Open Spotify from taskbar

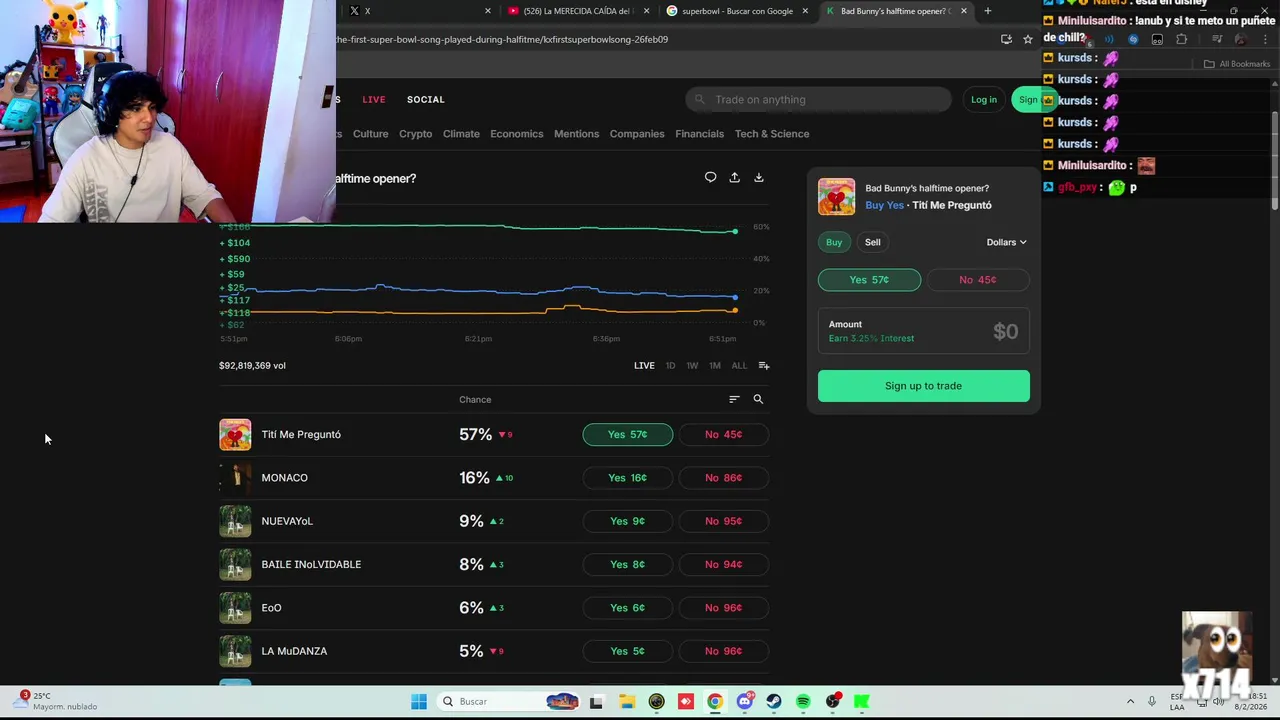click(x=803, y=702)
